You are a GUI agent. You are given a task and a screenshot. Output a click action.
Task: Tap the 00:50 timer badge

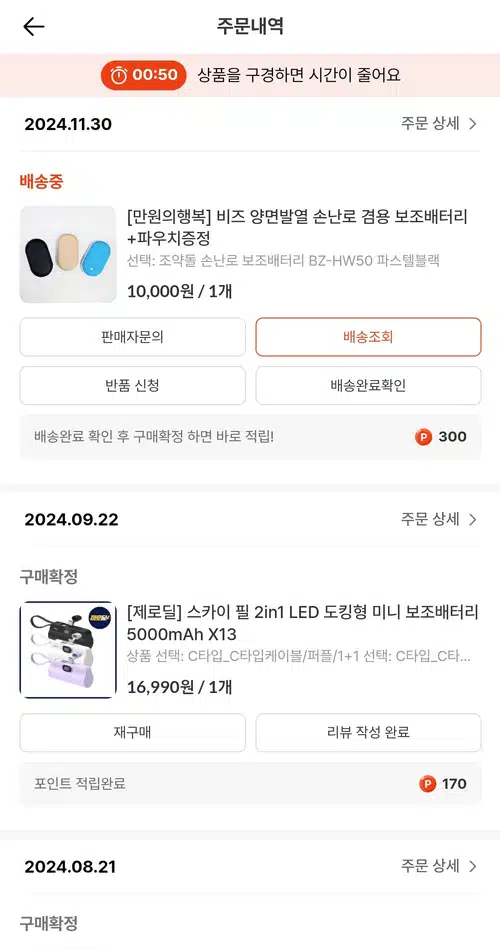(144, 75)
